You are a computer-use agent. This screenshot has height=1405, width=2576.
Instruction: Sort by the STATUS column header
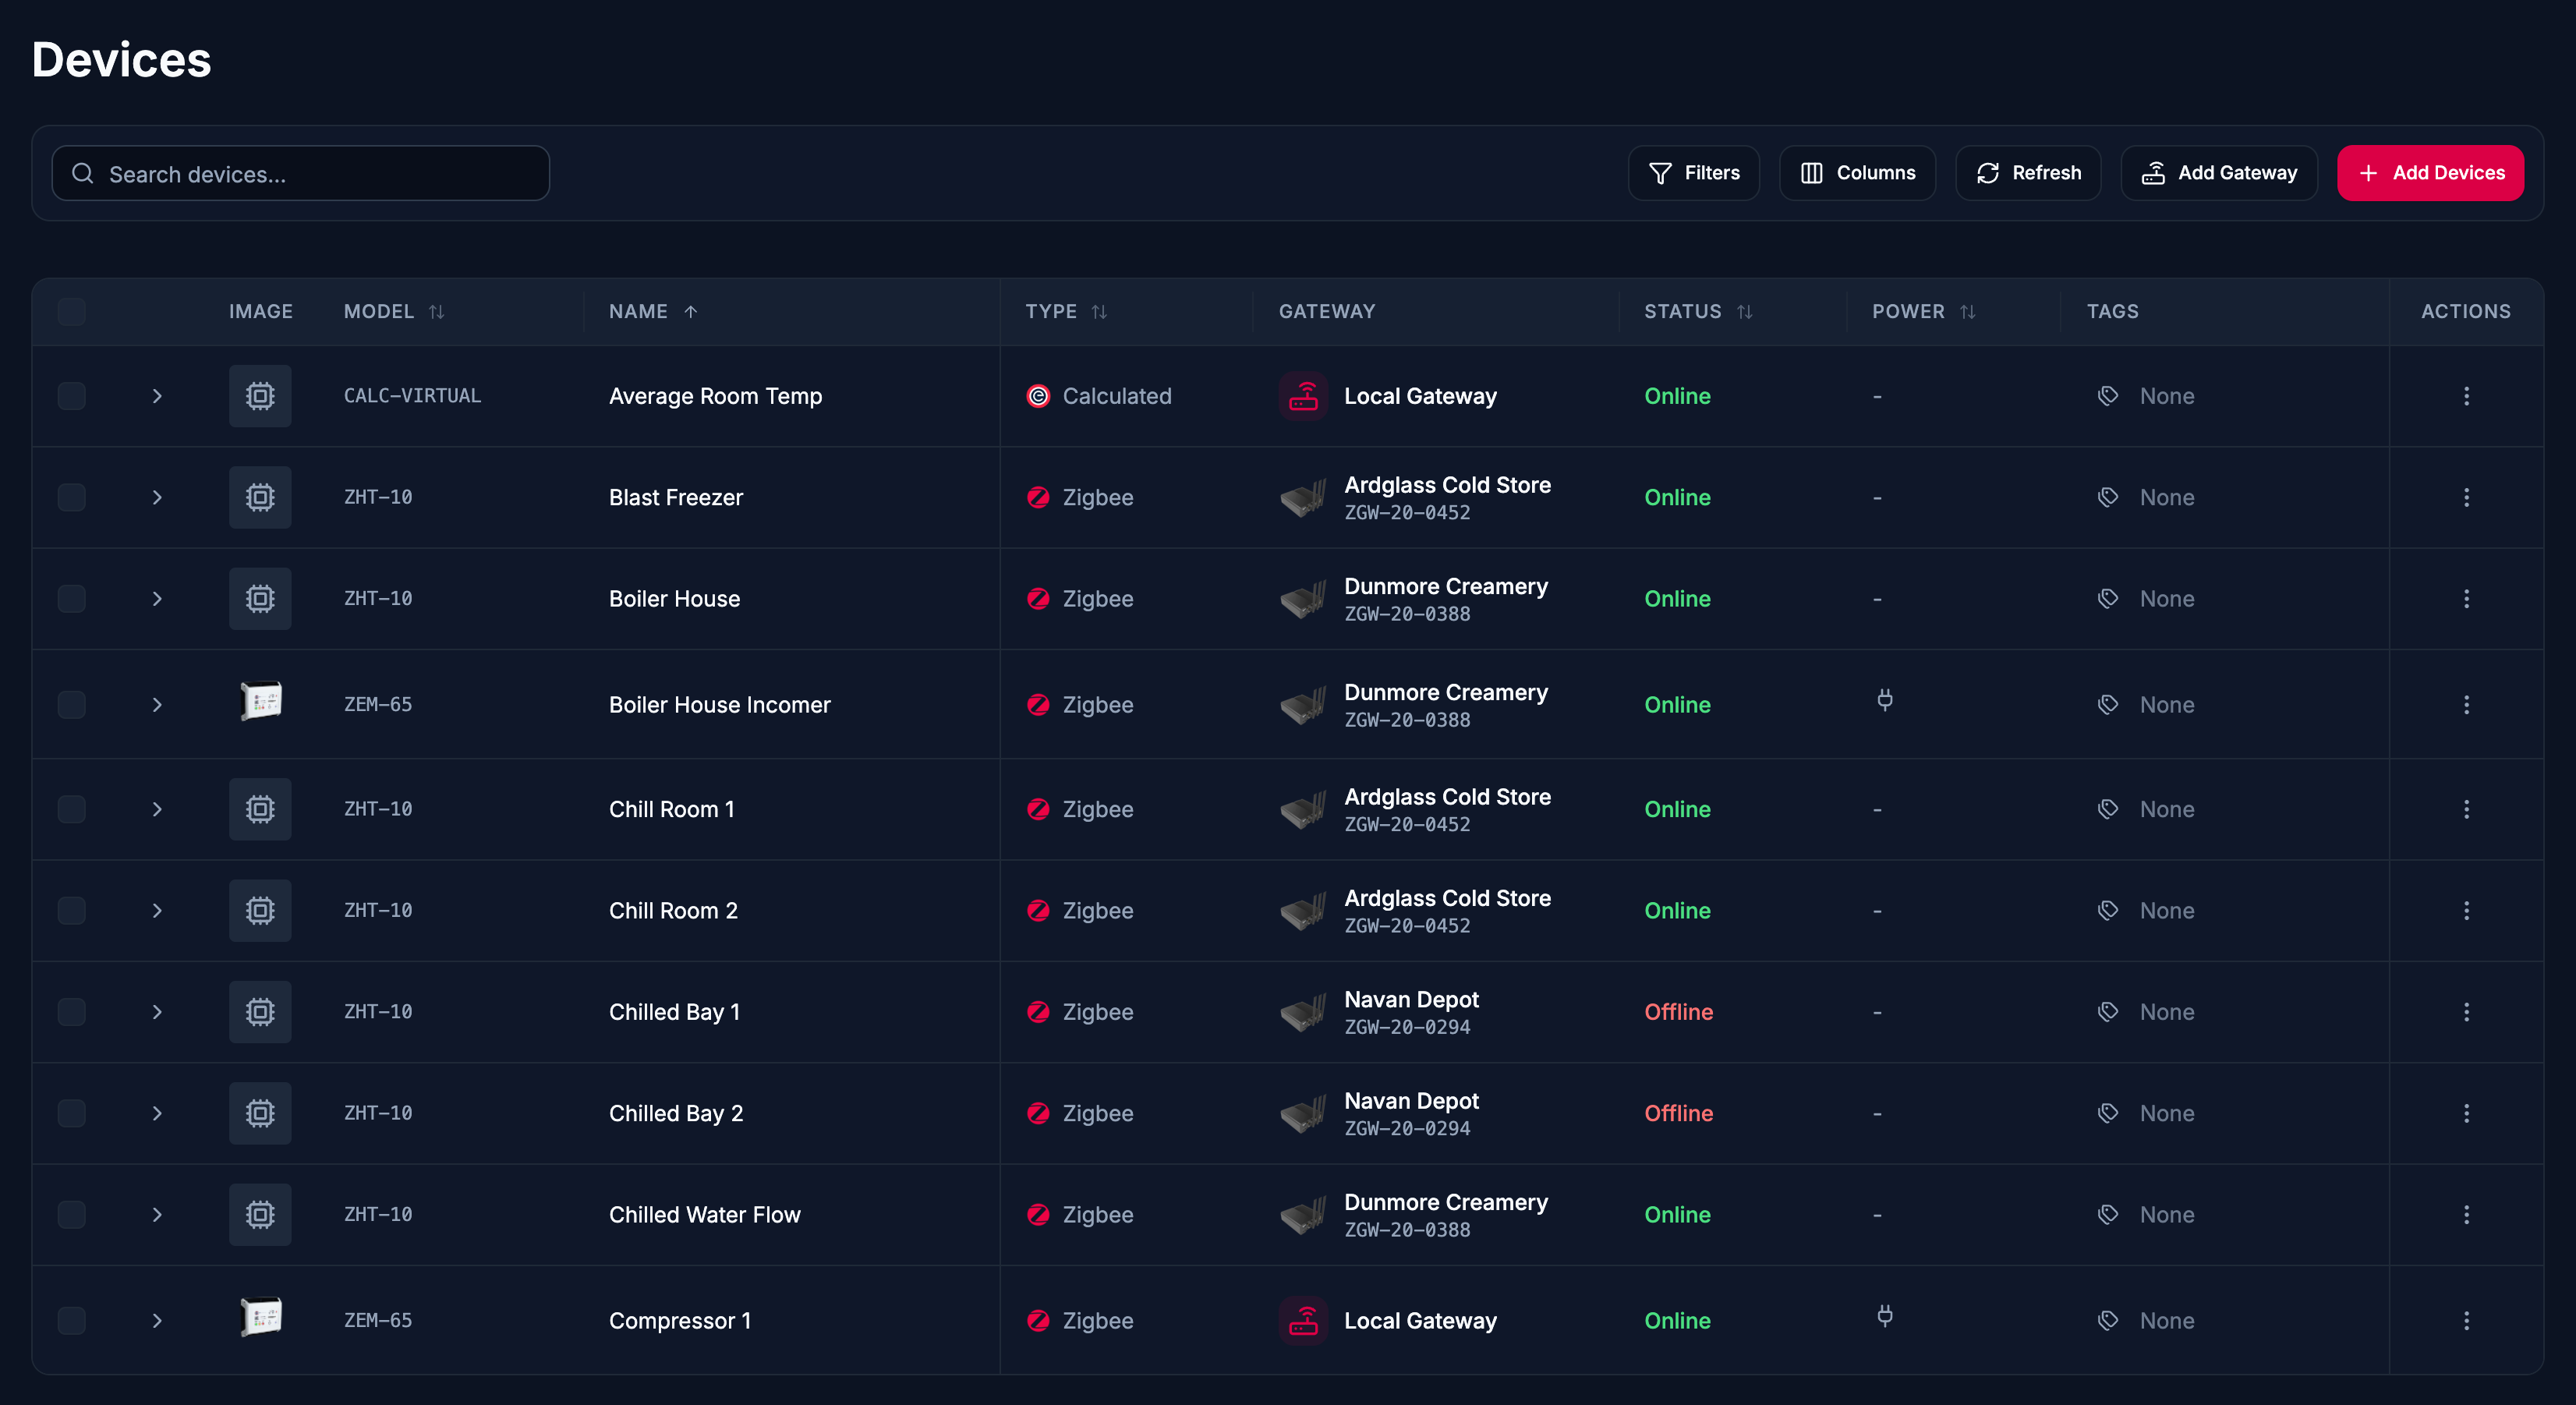point(1698,311)
